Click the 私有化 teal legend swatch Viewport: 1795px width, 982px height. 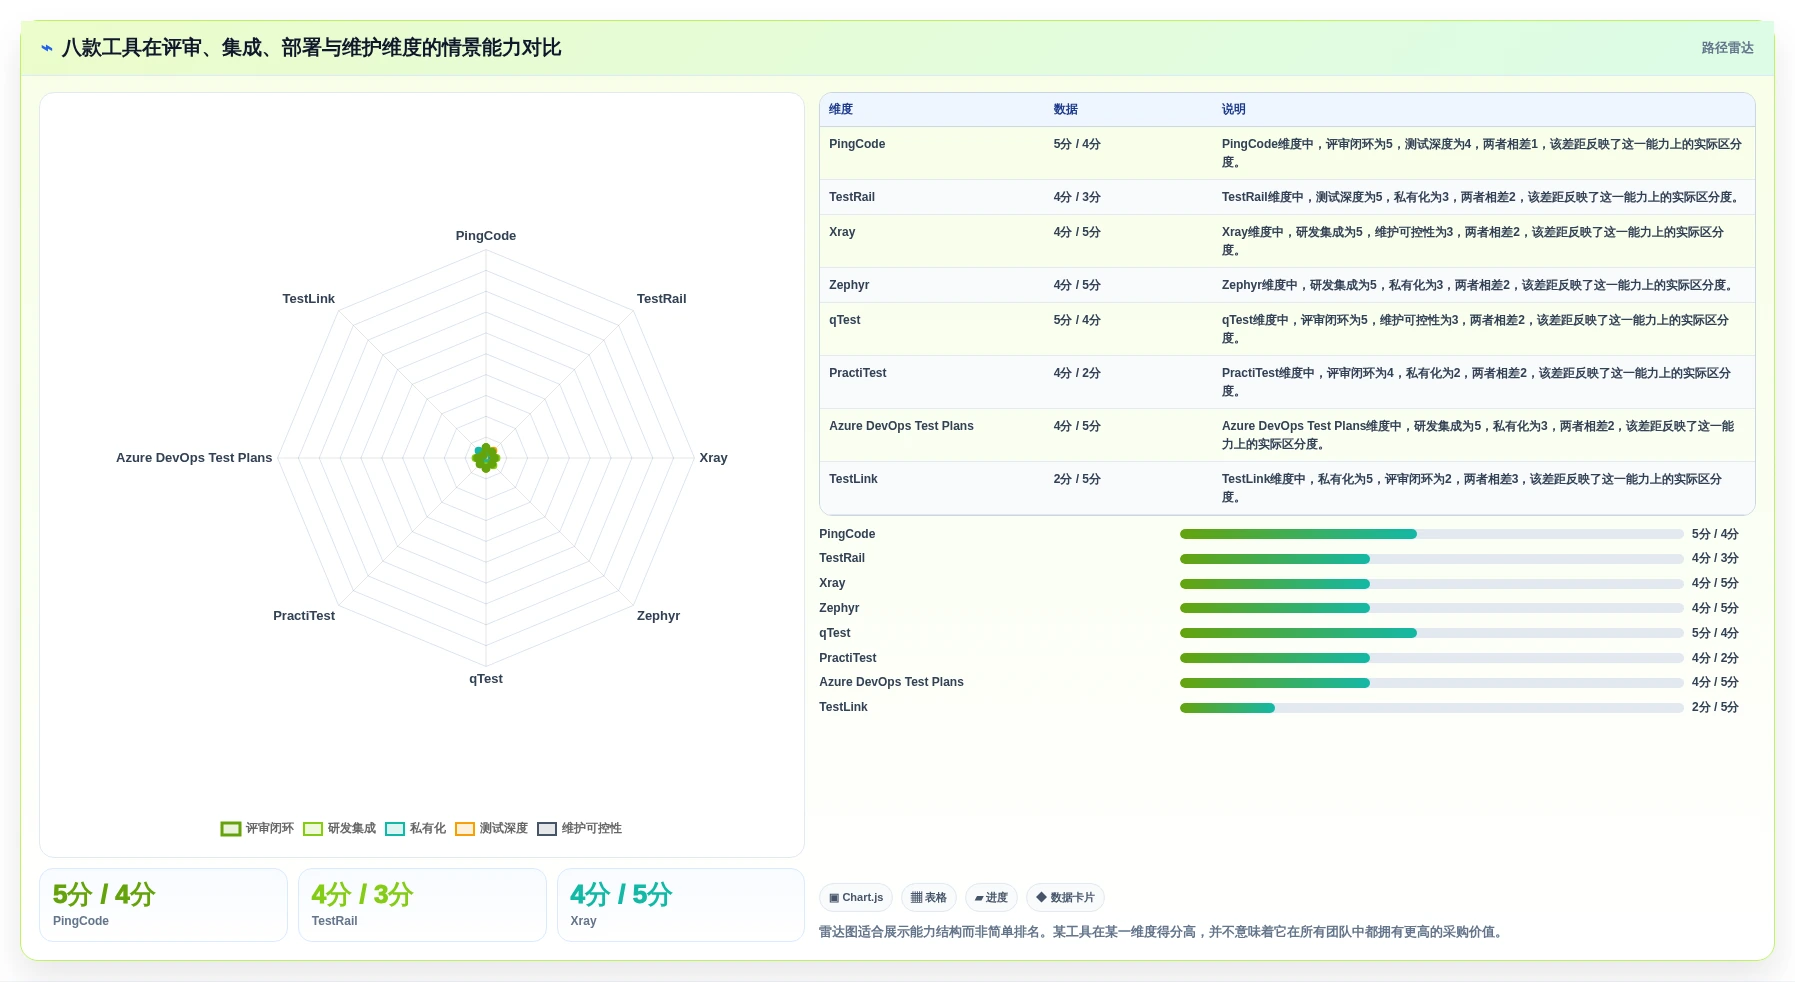[x=395, y=828]
